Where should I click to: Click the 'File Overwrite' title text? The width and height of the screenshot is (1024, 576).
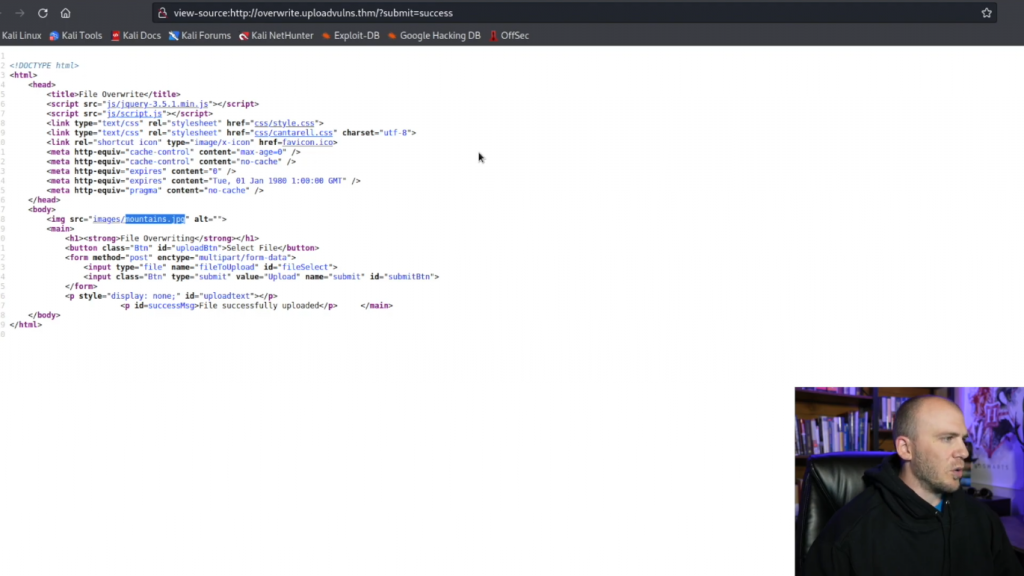[x=111, y=94]
